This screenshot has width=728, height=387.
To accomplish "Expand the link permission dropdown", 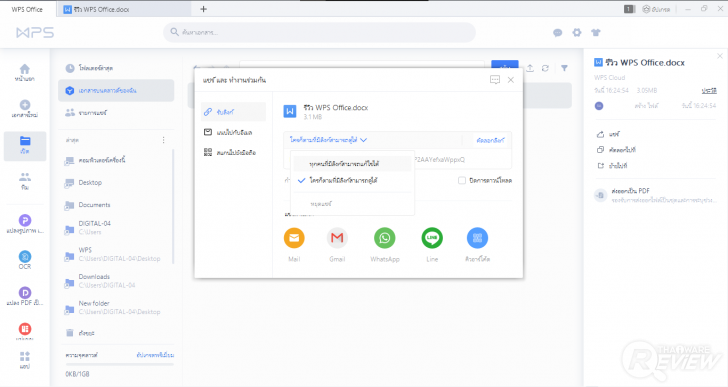I will [x=328, y=140].
